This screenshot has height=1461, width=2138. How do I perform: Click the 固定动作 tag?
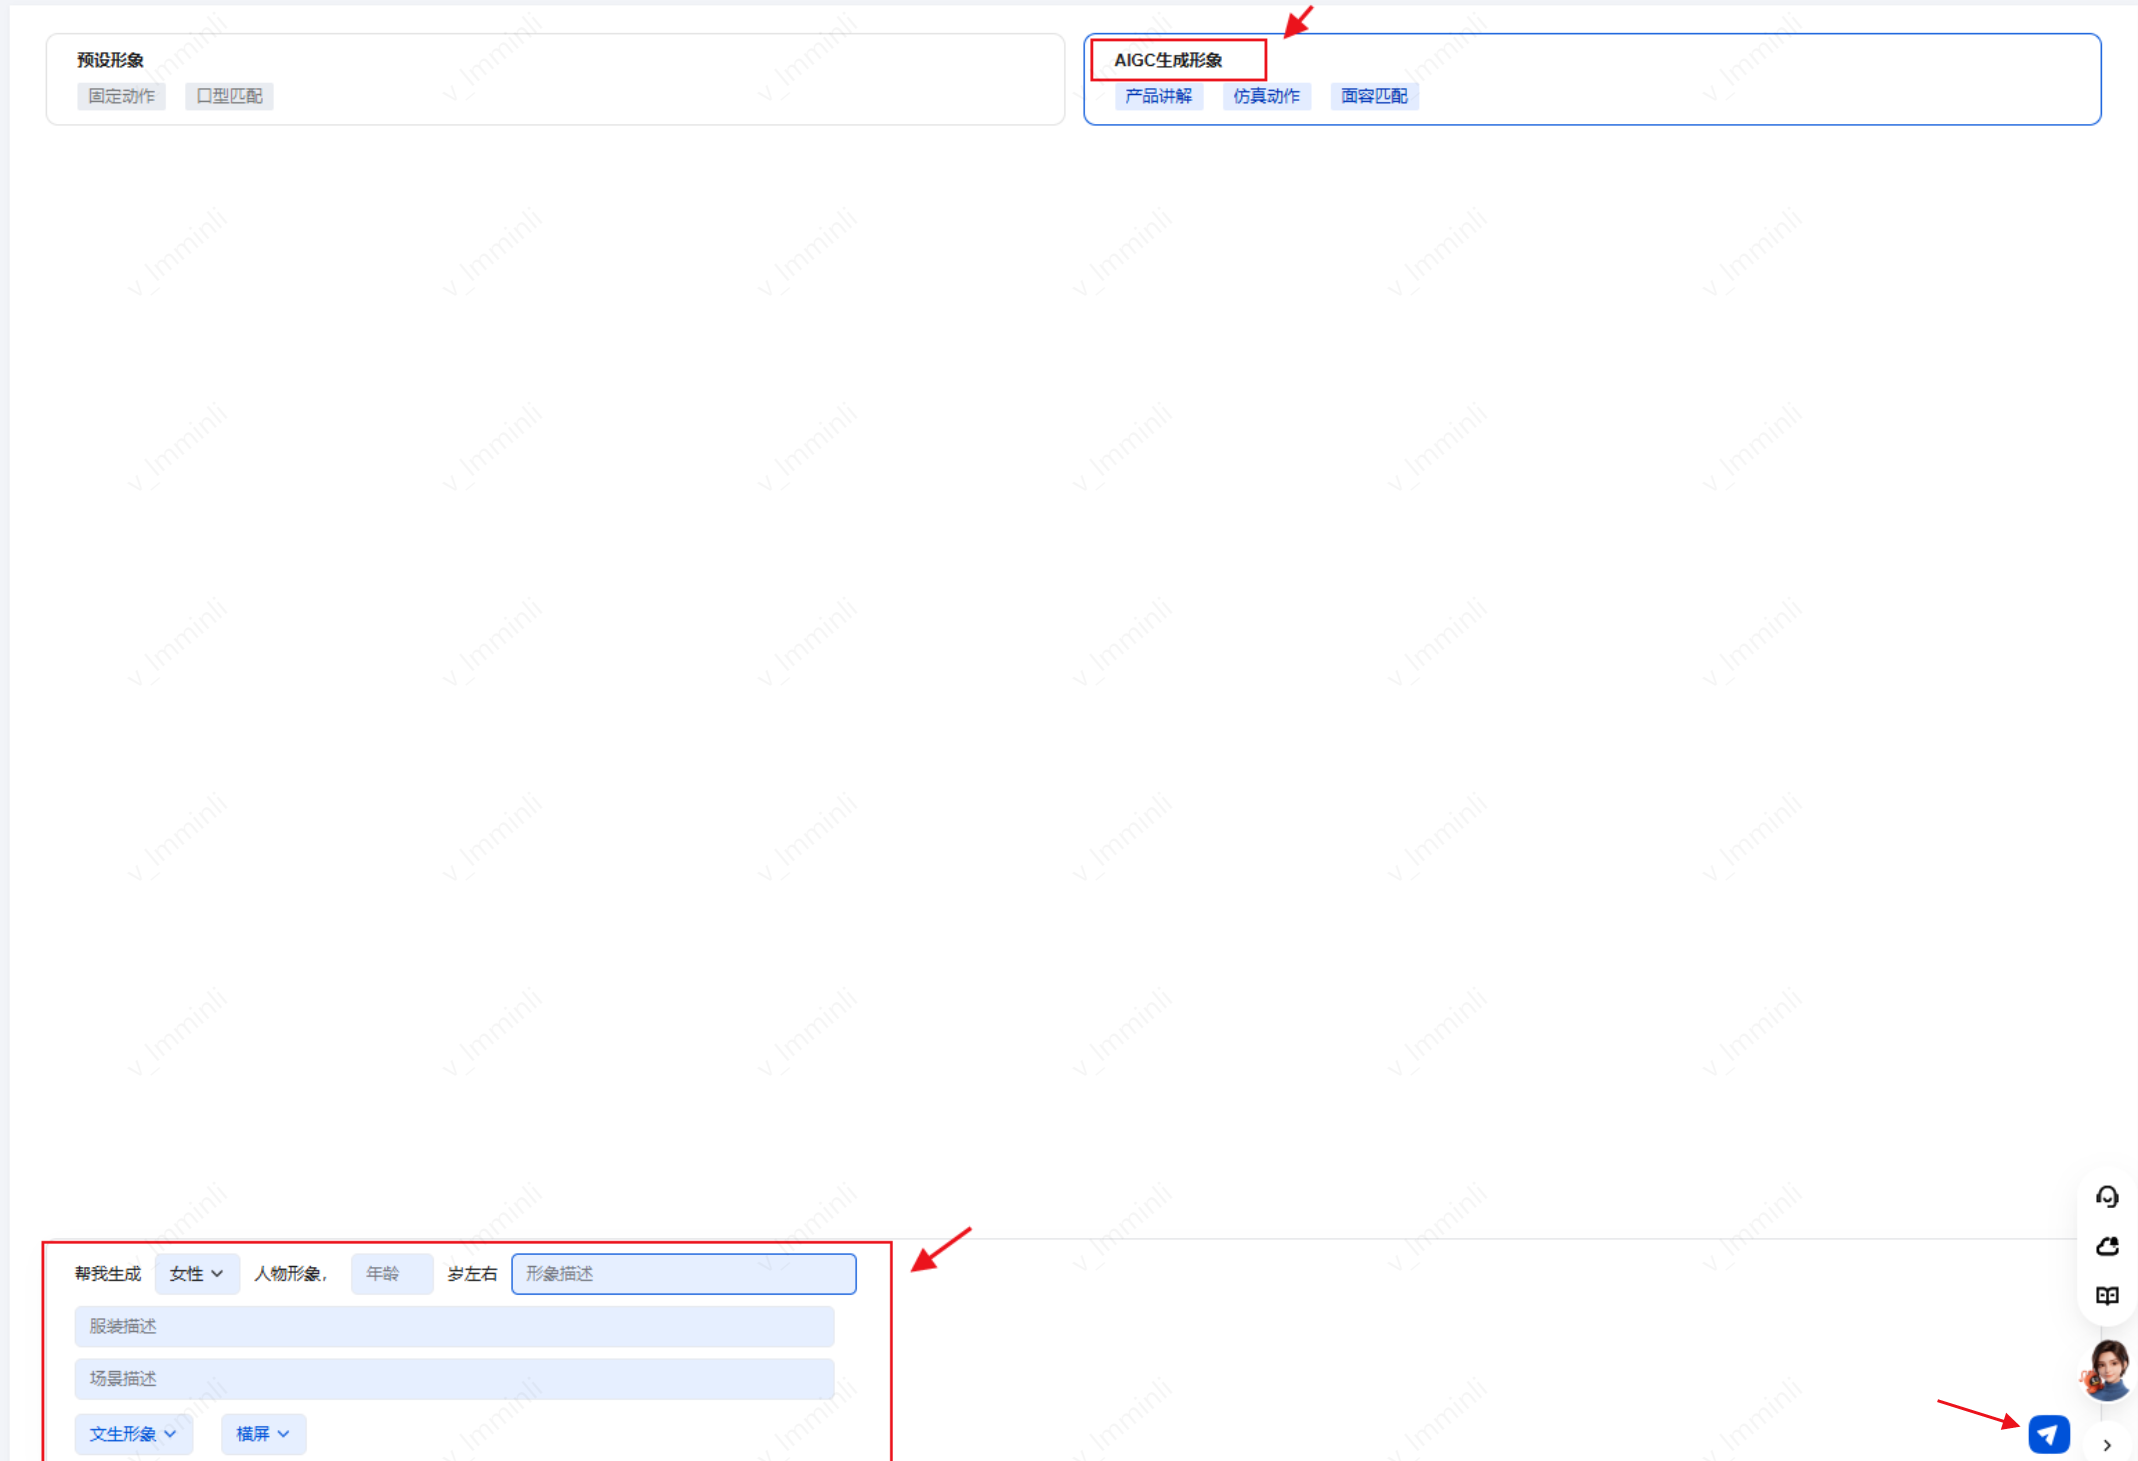point(121,96)
